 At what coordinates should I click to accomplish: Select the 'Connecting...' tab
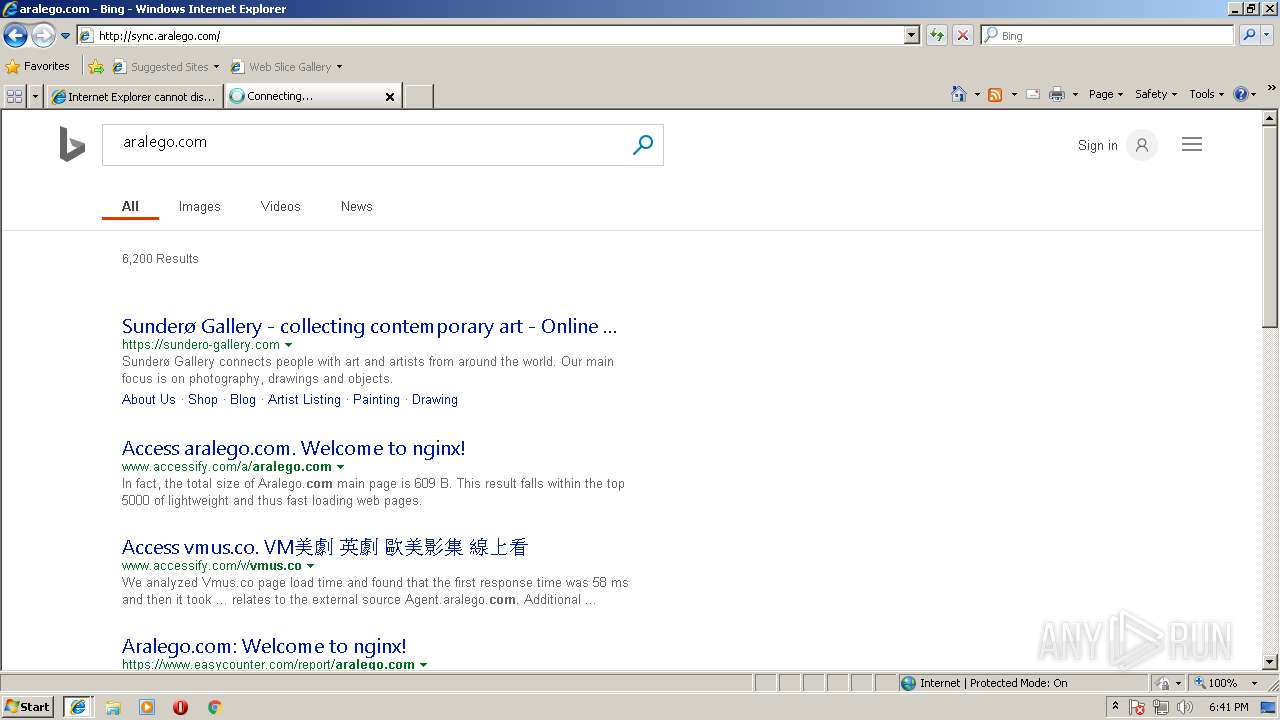click(x=305, y=96)
